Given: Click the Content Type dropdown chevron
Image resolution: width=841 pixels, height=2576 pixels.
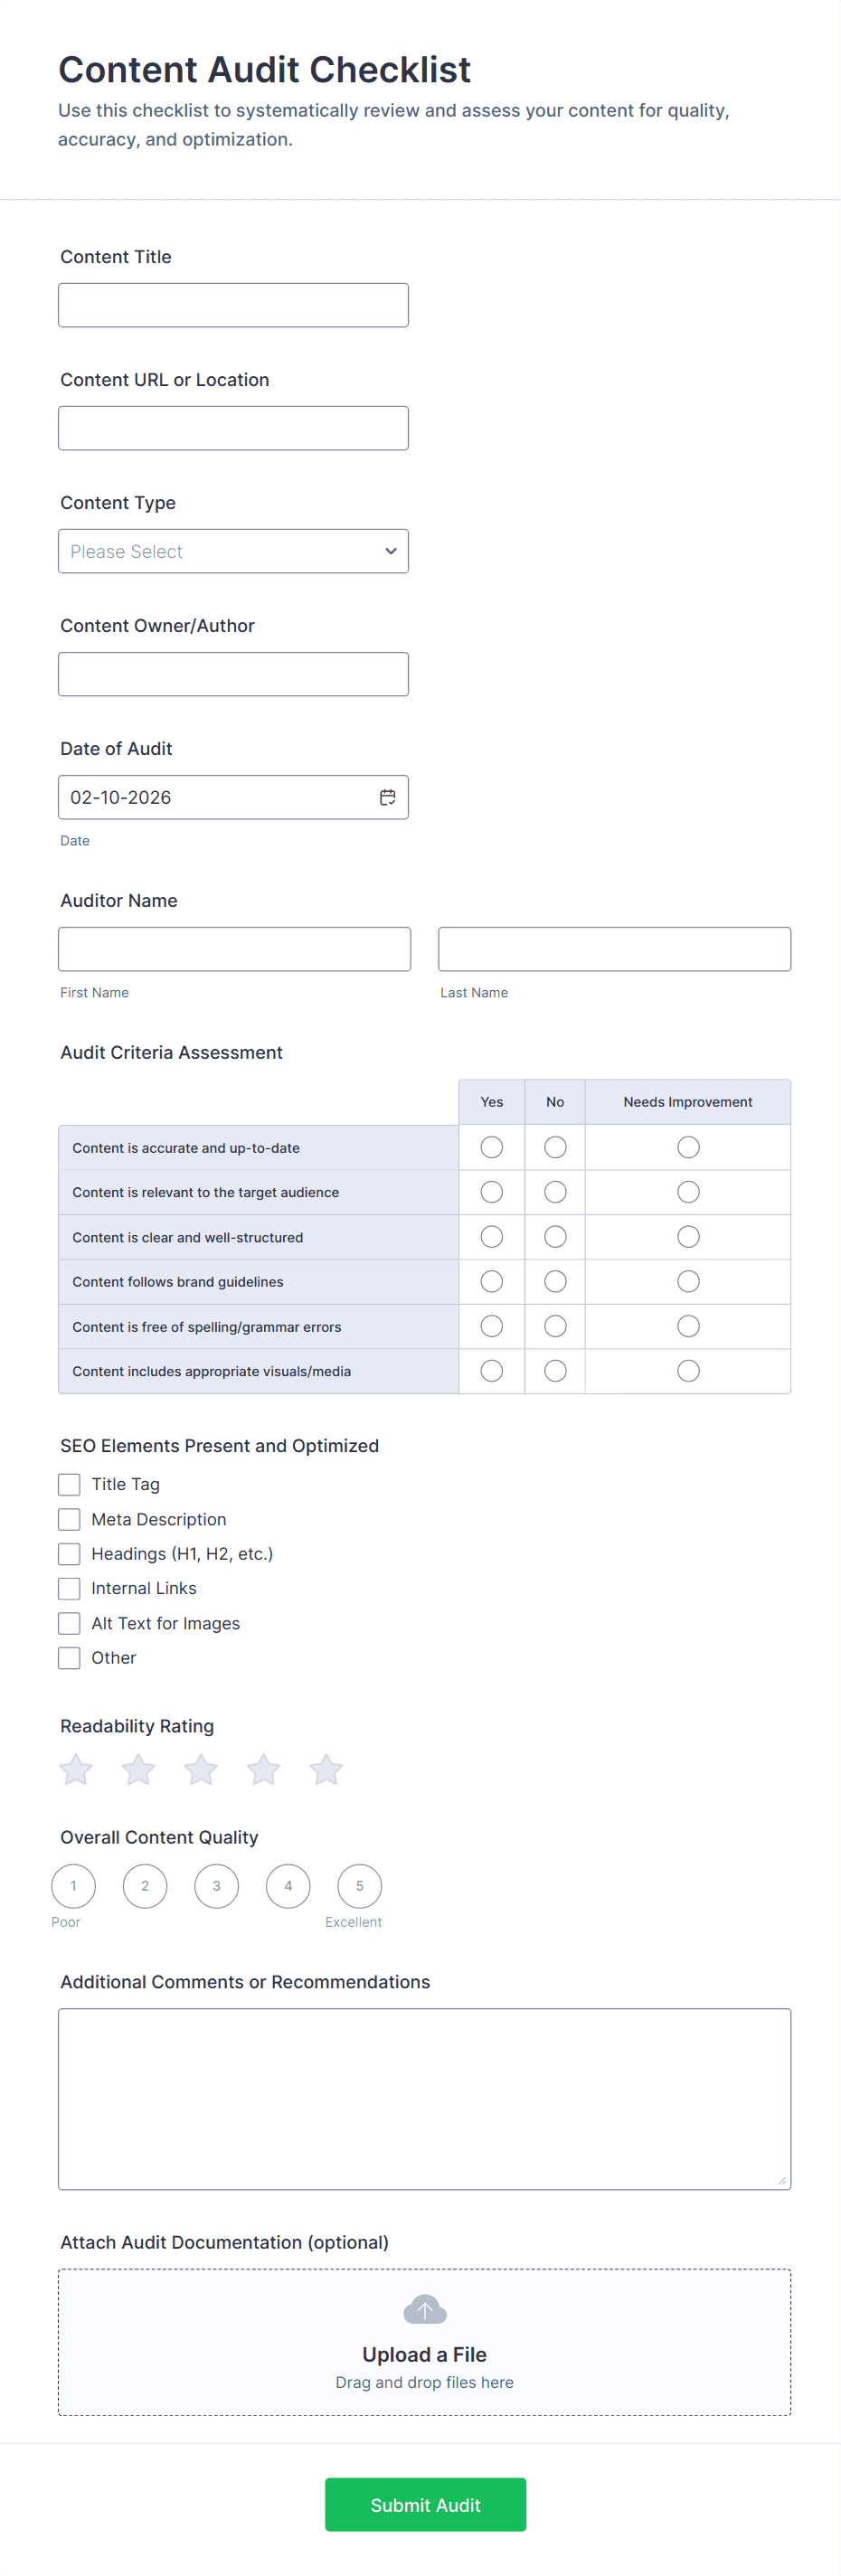Looking at the screenshot, I should coord(390,551).
